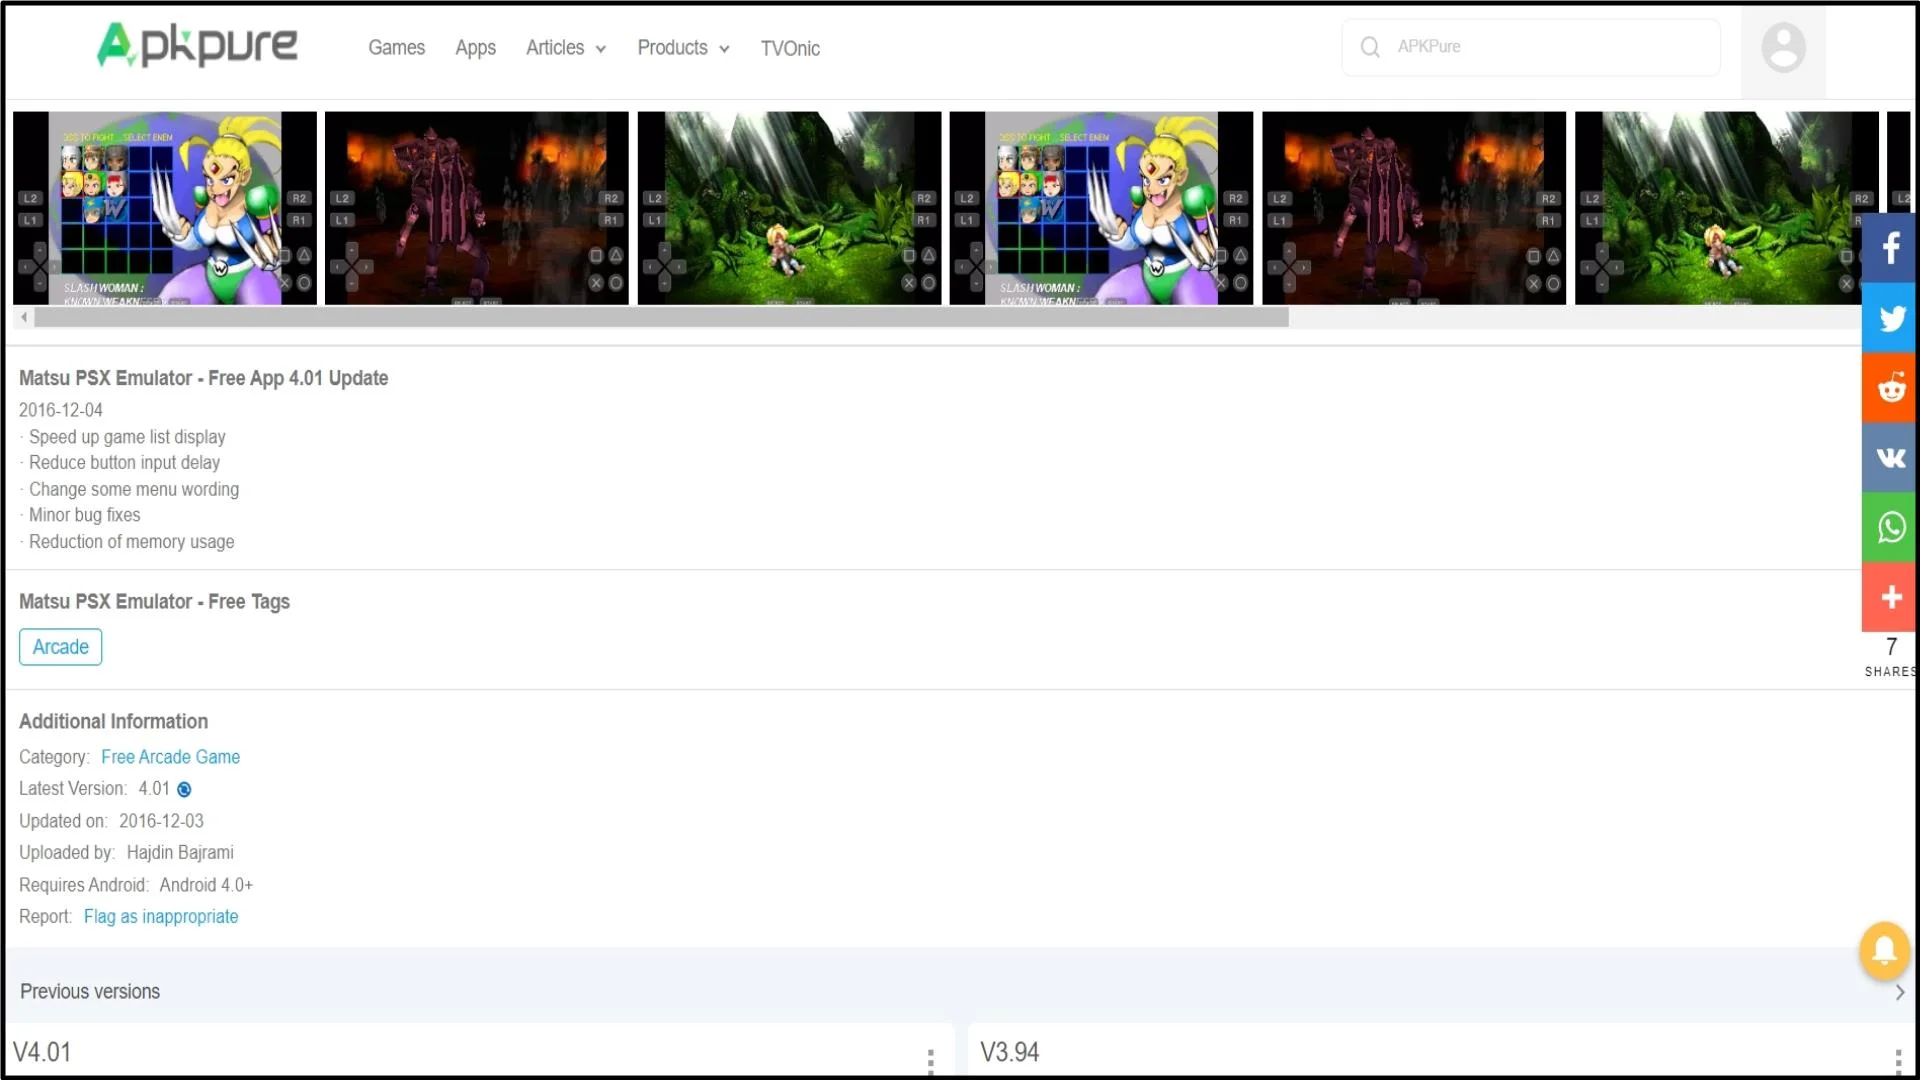Click the search input field
This screenshot has height=1080, width=1920.
click(x=1551, y=46)
